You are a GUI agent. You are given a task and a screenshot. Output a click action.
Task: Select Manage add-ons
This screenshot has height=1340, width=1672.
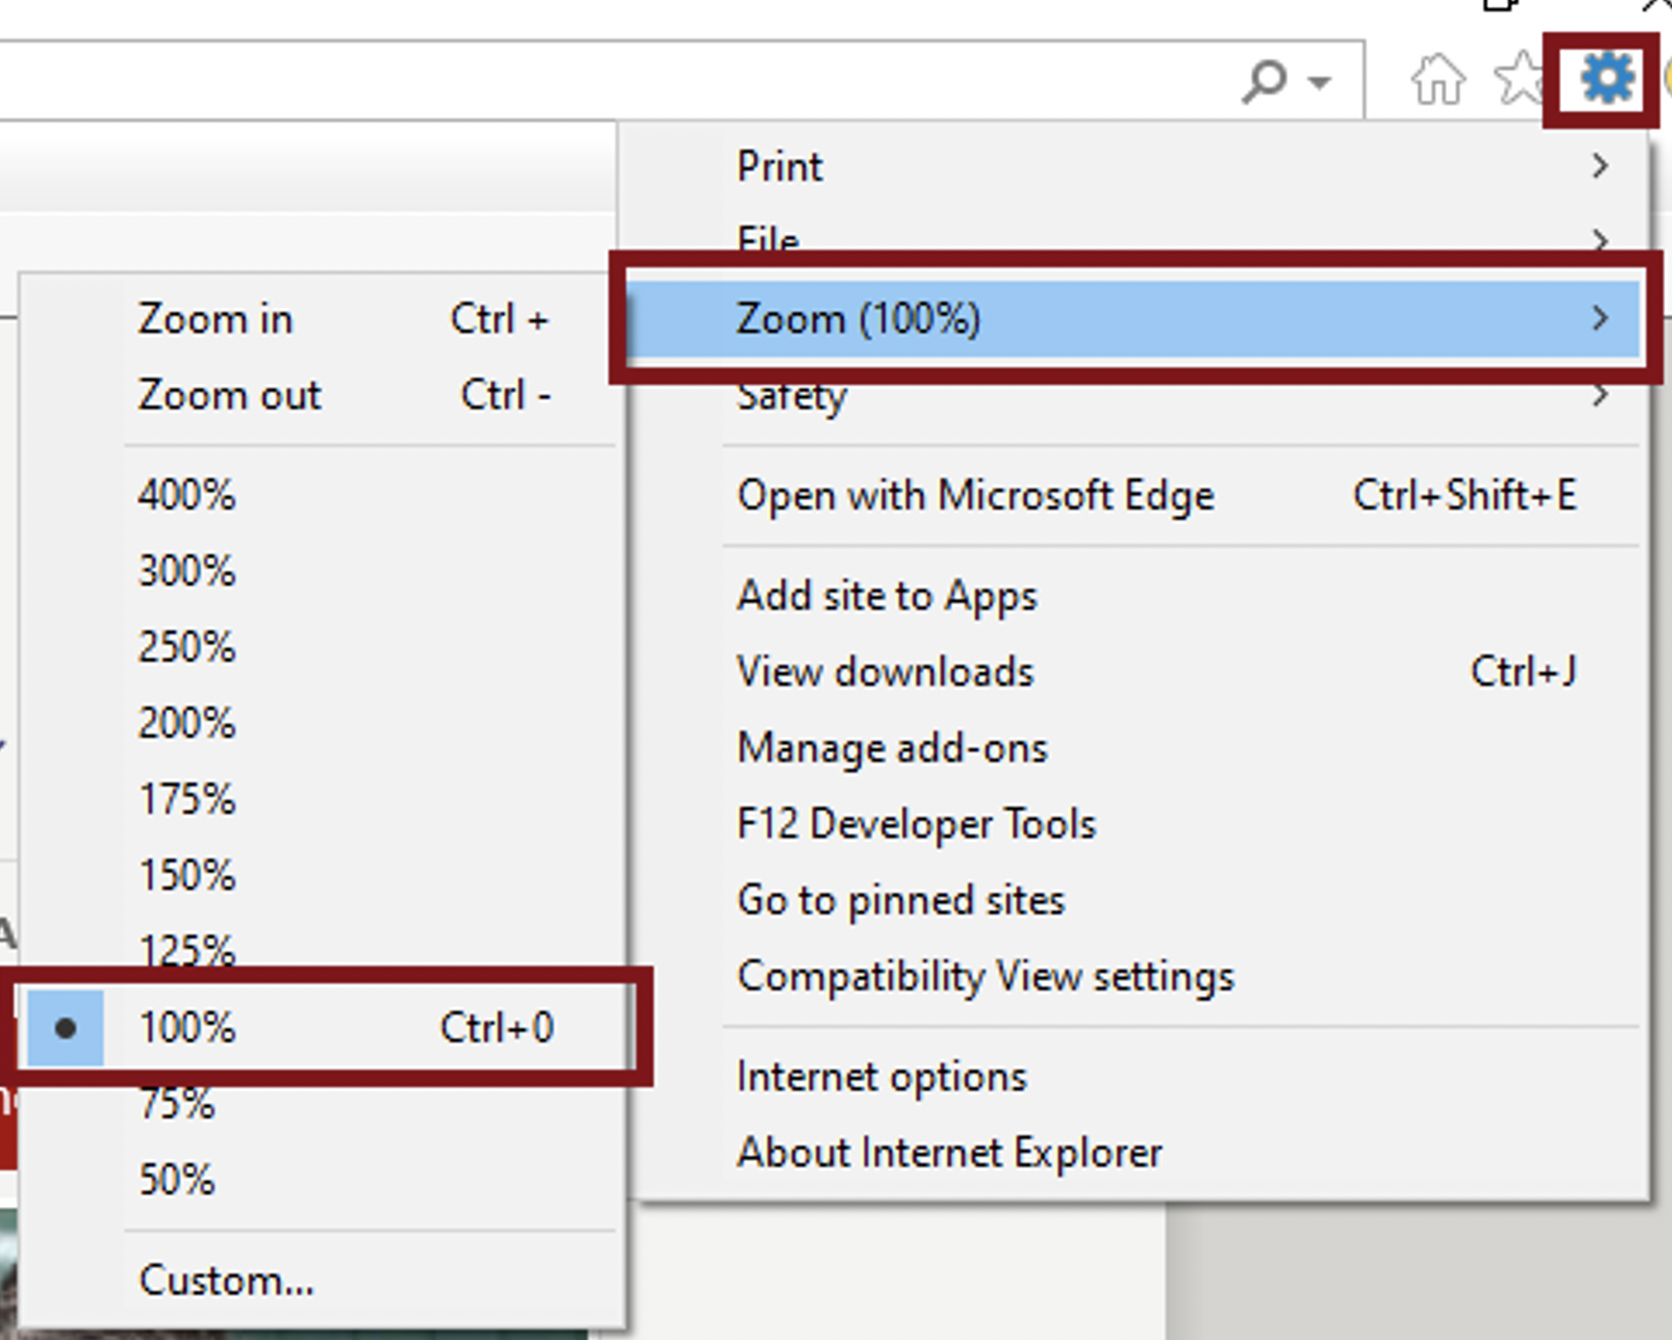[892, 747]
